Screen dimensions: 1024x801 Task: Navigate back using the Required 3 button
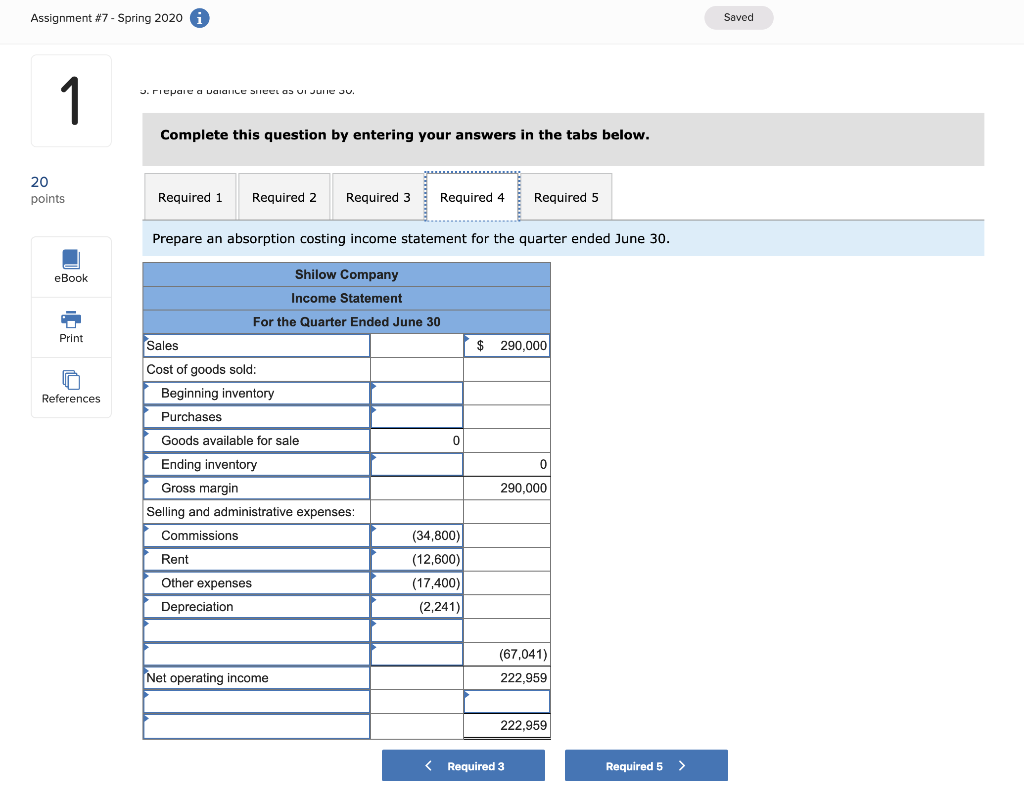click(x=463, y=764)
